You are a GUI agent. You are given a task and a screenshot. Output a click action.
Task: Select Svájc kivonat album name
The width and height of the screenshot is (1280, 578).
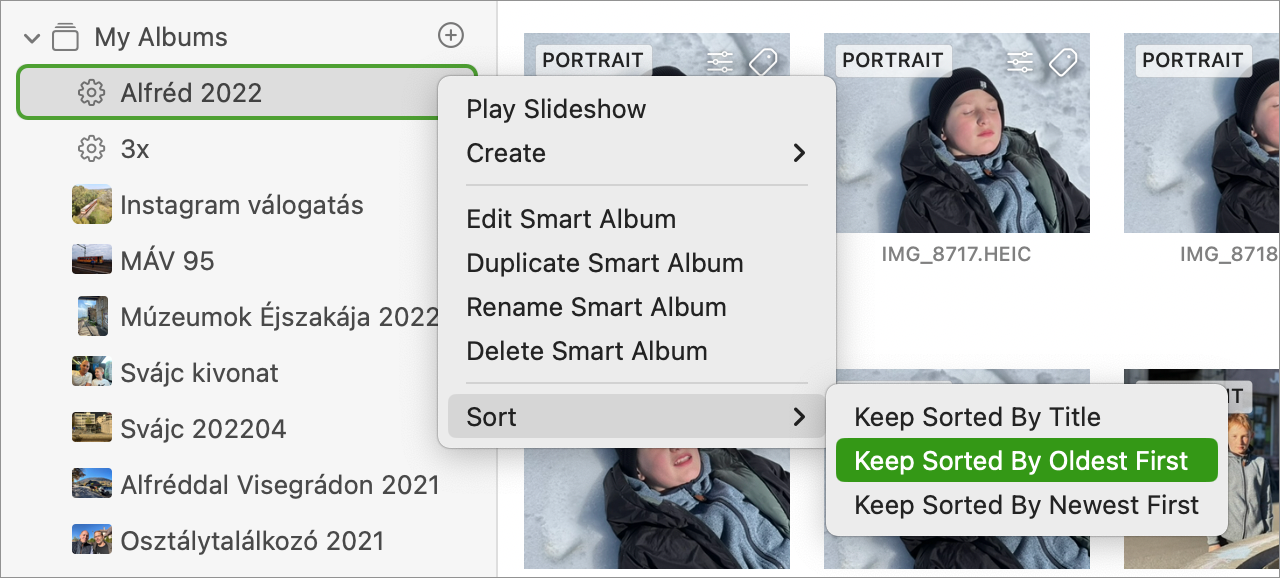click(x=200, y=373)
